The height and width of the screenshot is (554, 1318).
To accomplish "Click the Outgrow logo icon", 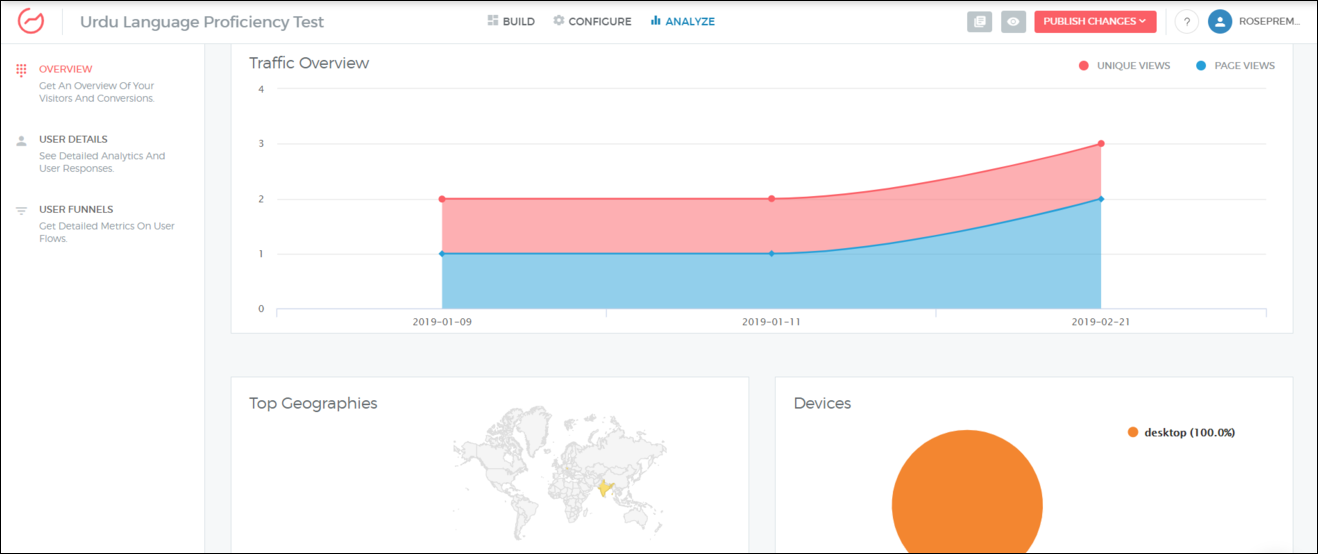I will point(31,21).
